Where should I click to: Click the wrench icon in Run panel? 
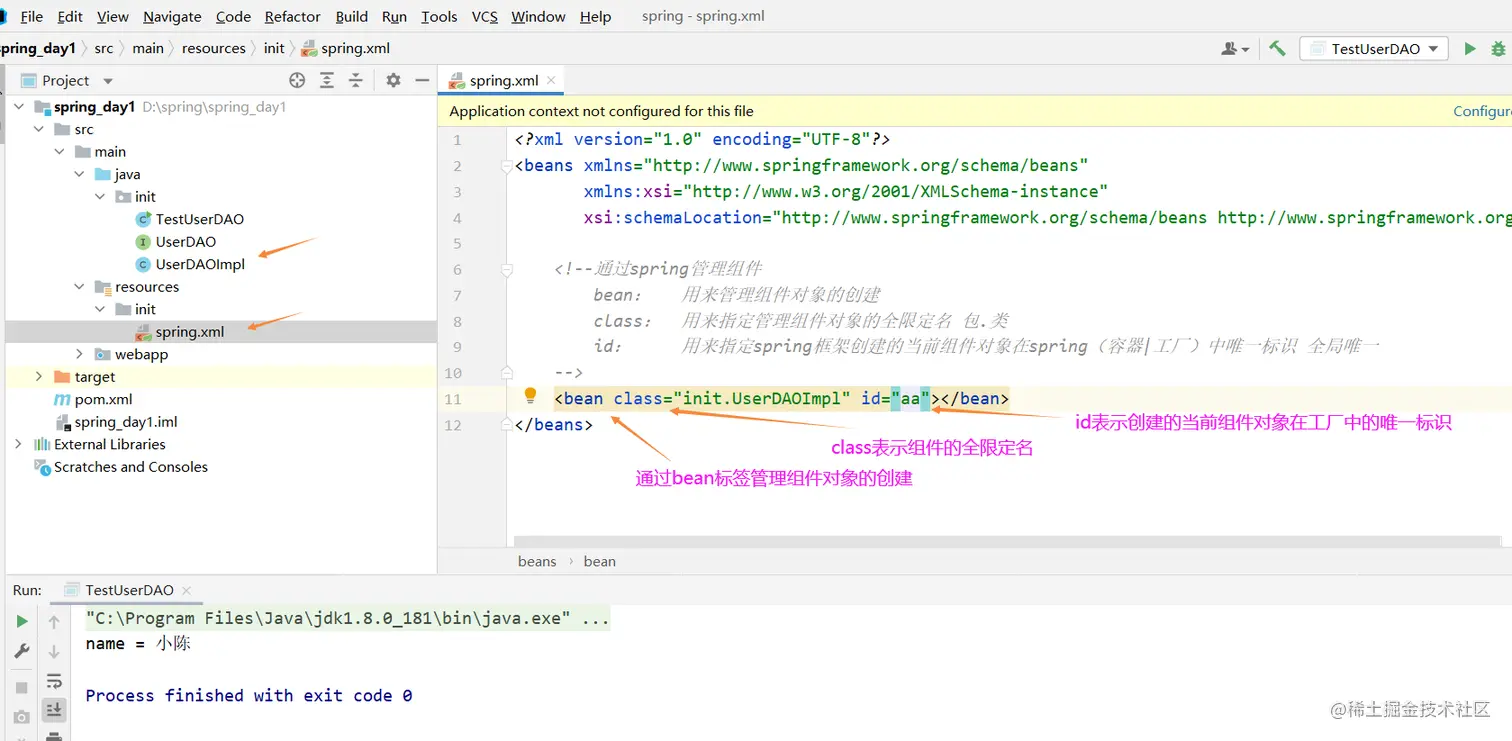(22, 651)
